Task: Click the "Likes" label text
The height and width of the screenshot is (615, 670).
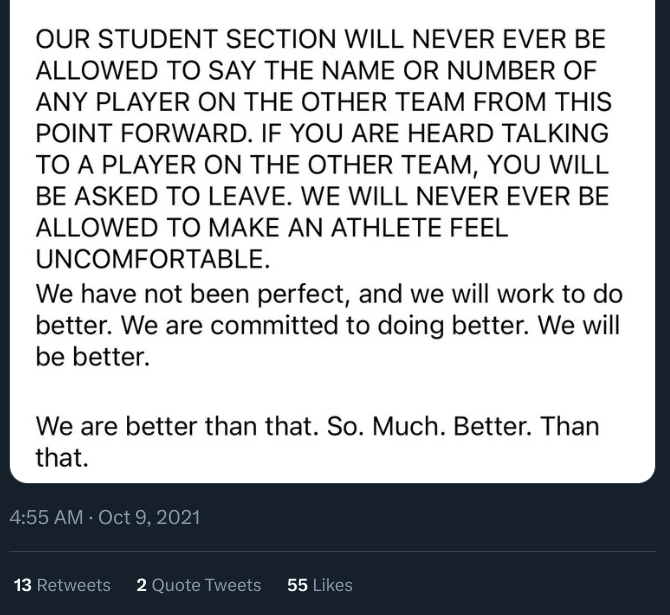Action: pyautogui.click(x=333, y=585)
